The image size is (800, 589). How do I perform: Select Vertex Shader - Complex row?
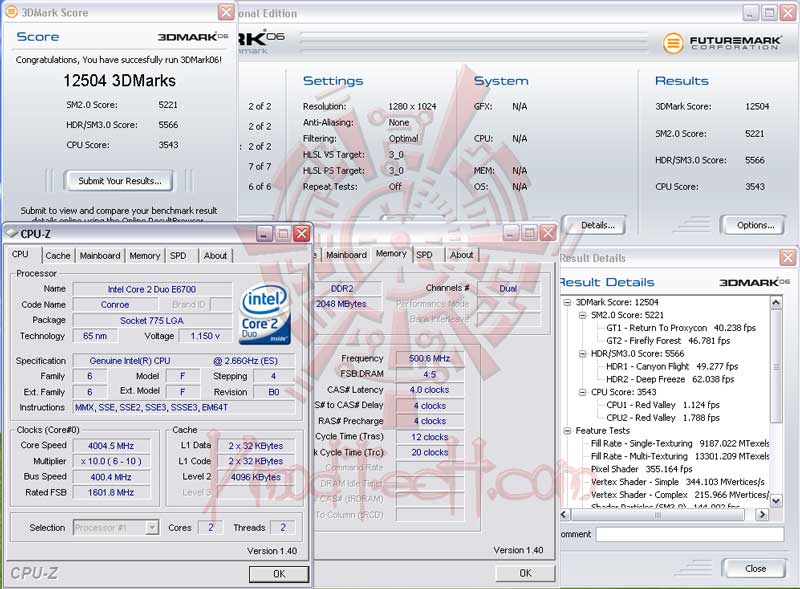(x=680, y=495)
